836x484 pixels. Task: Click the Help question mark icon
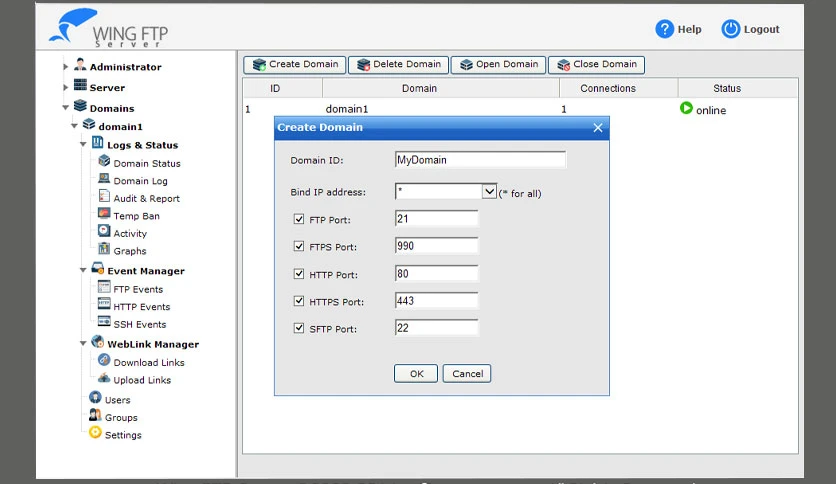click(x=664, y=29)
